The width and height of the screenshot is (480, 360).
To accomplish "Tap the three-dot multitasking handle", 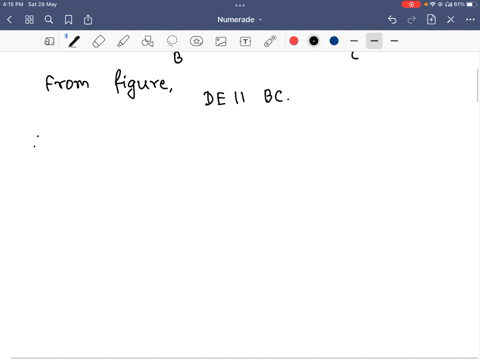I will (x=240, y=5).
